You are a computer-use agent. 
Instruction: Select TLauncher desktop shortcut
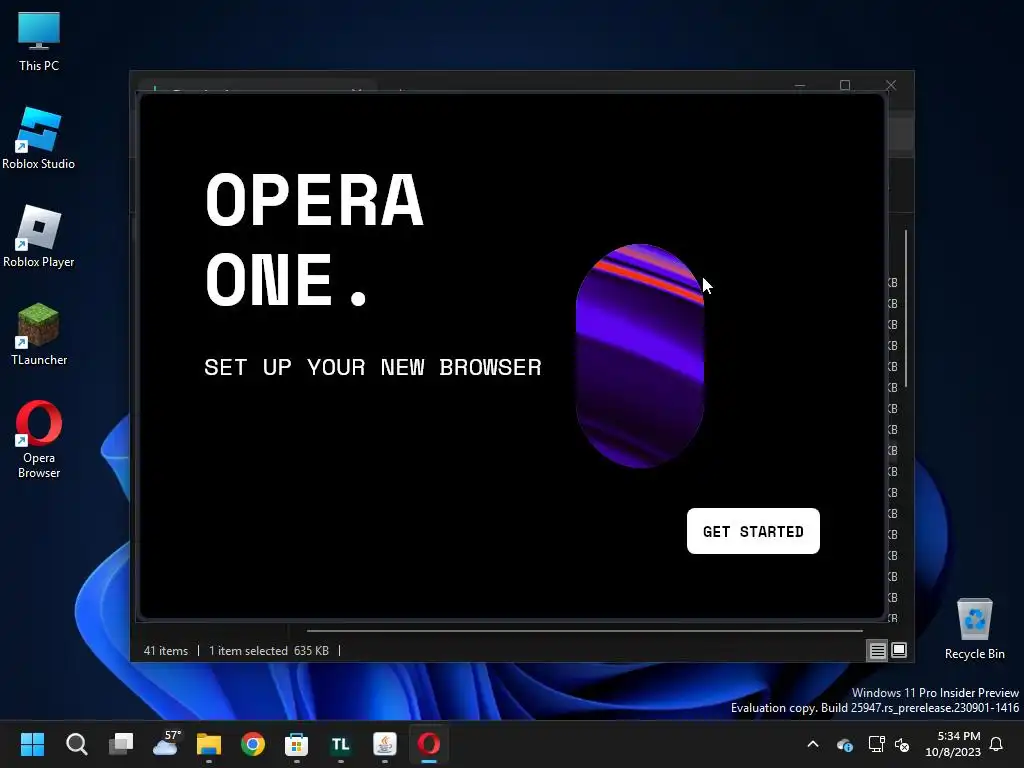click(39, 335)
